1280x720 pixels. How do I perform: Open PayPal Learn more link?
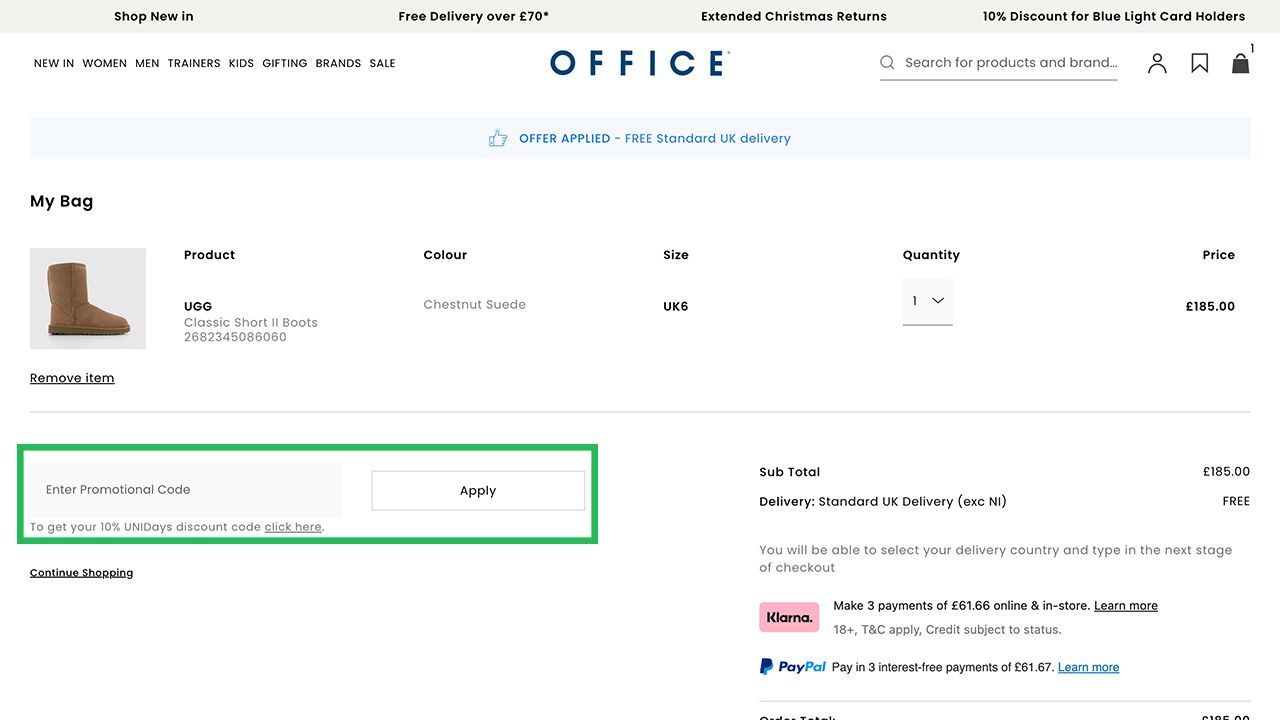coord(1088,667)
